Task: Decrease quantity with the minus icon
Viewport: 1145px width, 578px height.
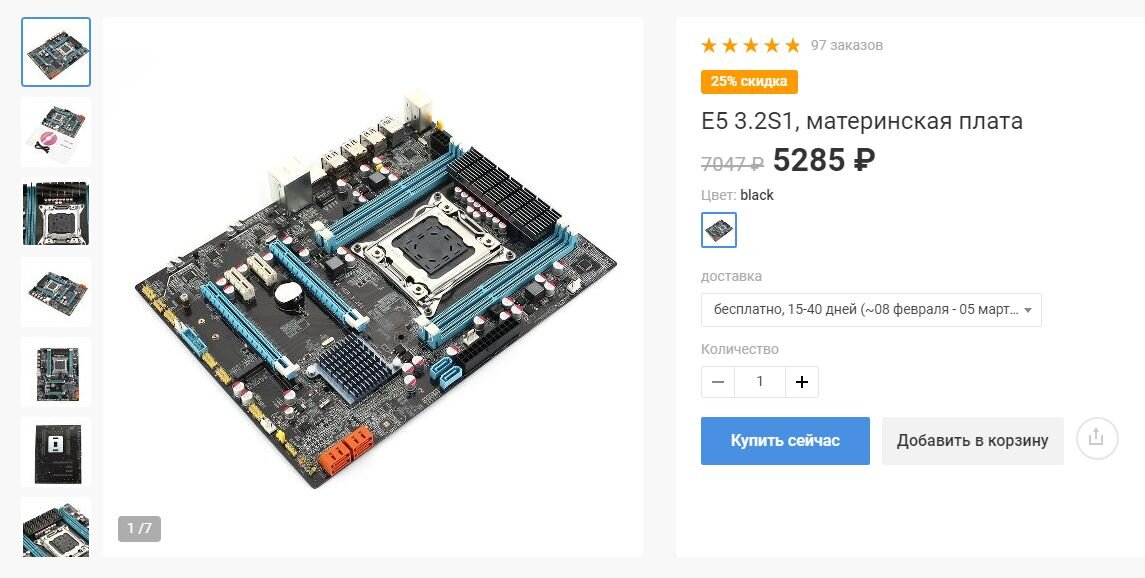Action: click(718, 382)
